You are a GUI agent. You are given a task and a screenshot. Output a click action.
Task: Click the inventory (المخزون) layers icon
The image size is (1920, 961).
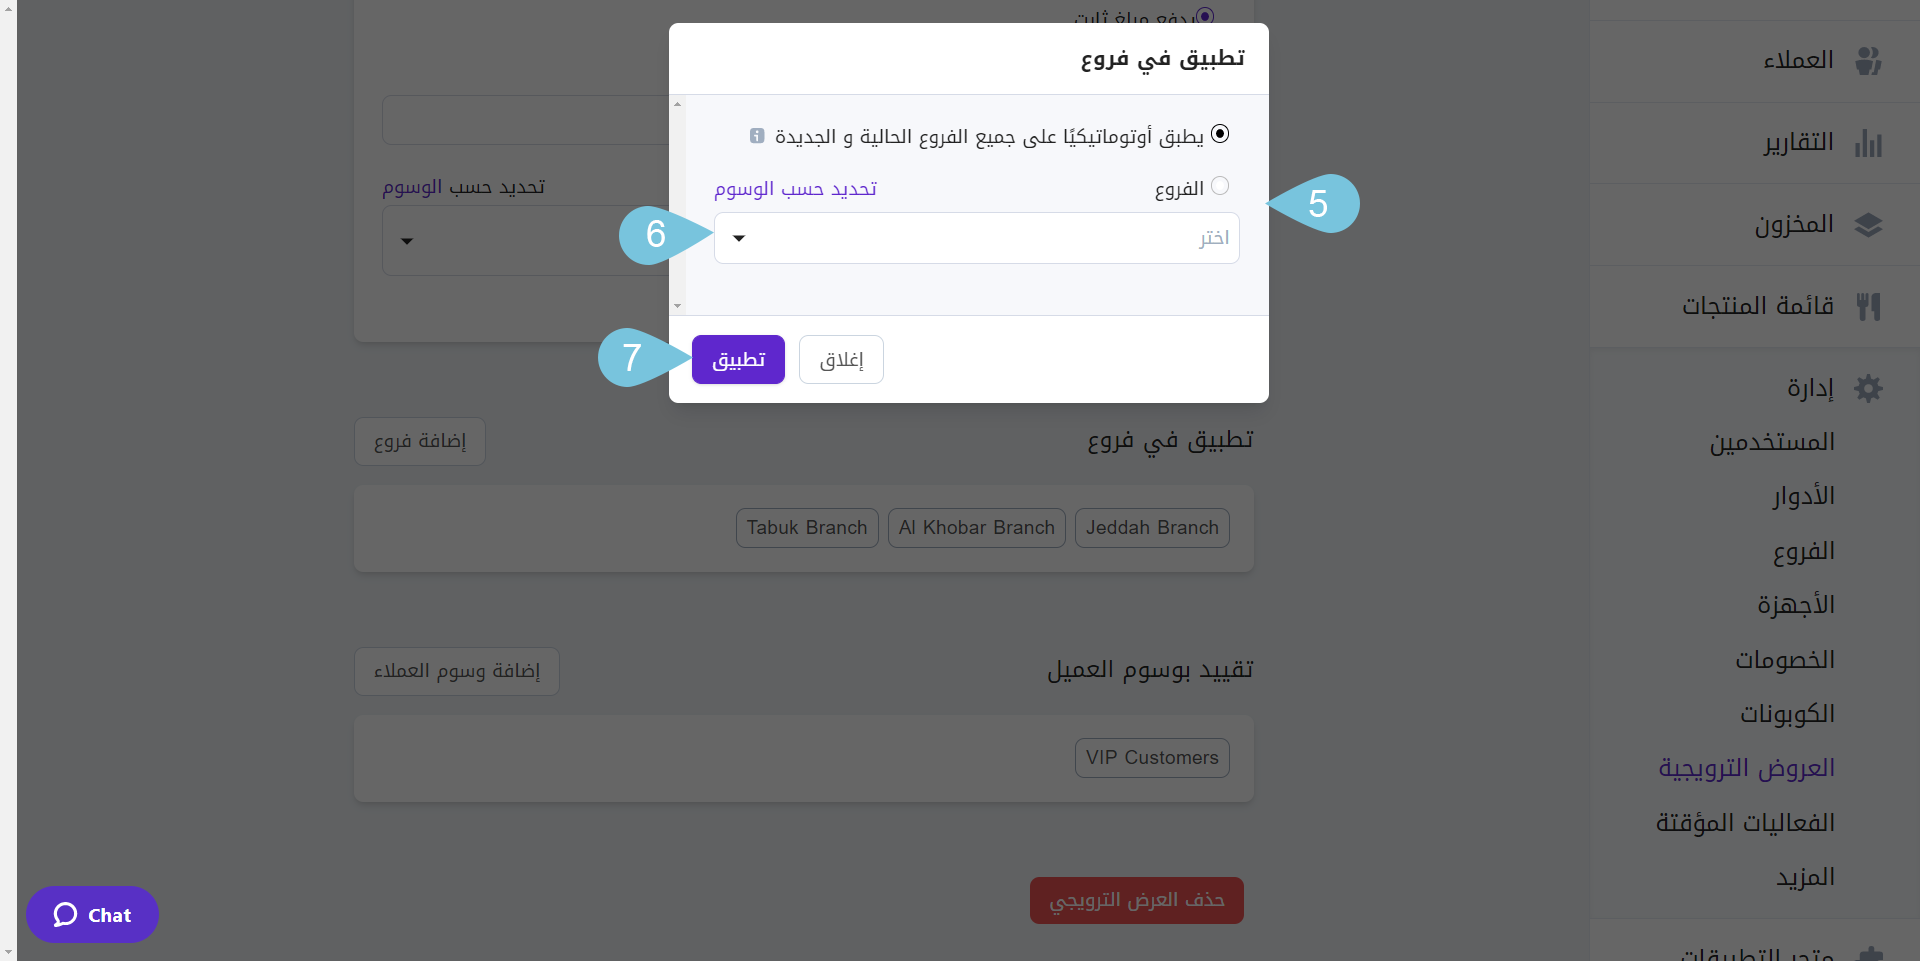(x=1868, y=225)
